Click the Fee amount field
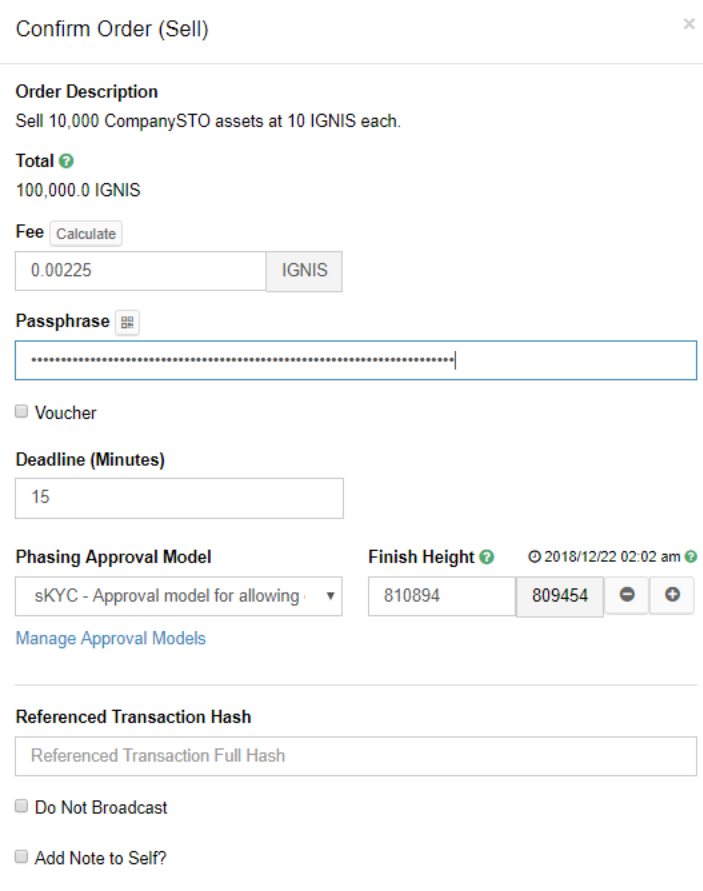Screen dimensions: 703x891 (140, 271)
